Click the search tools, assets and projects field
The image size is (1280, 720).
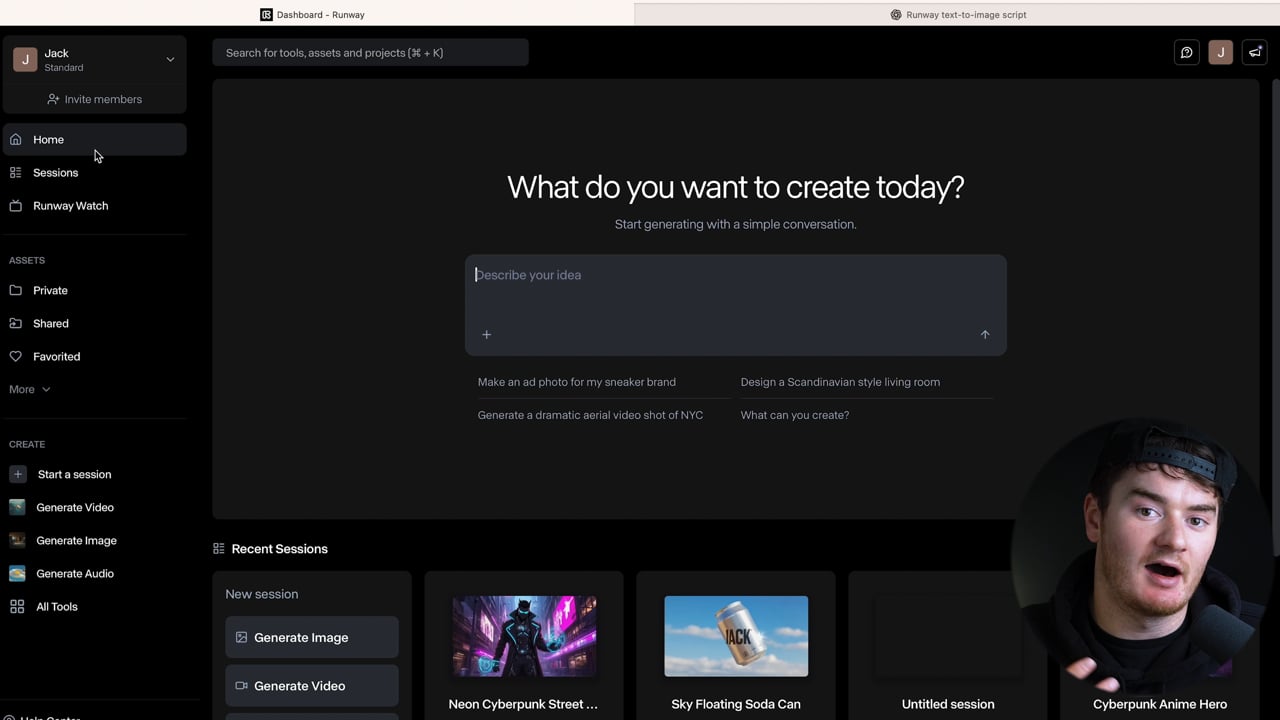pyautogui.click(x=370, y=52)
